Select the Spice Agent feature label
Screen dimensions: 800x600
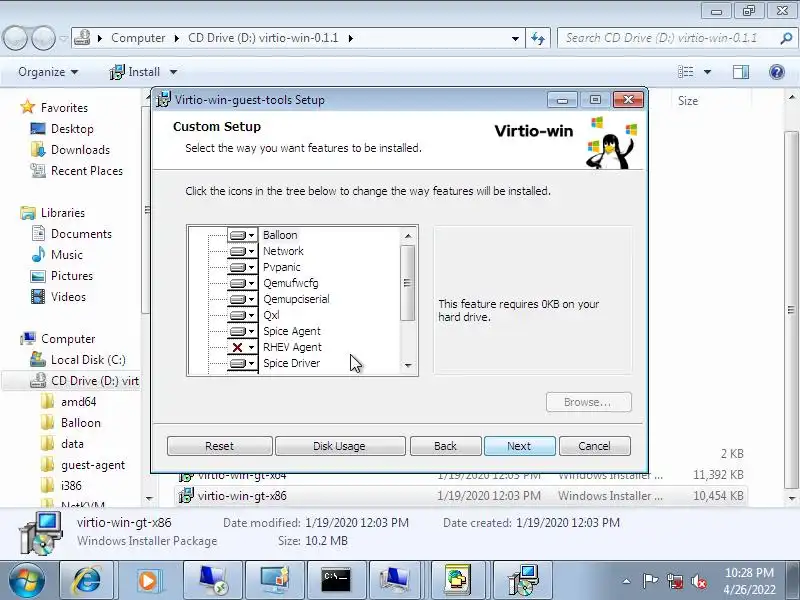(x=292, y=331)
